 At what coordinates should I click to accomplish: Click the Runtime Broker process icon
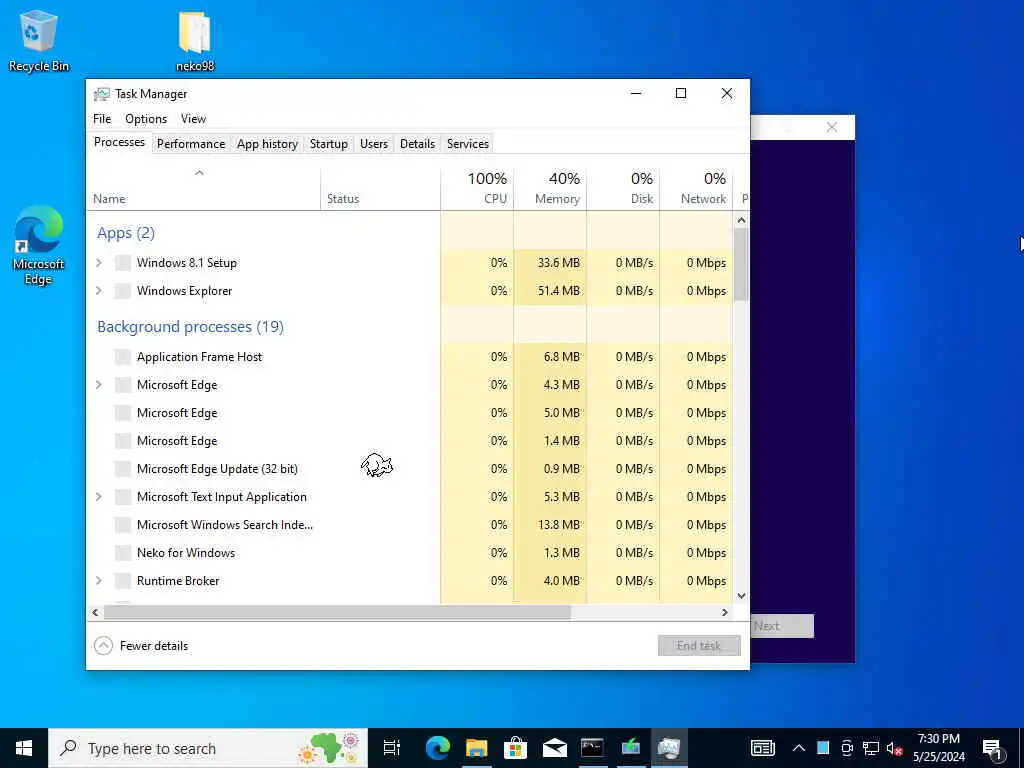coord(123,581)
